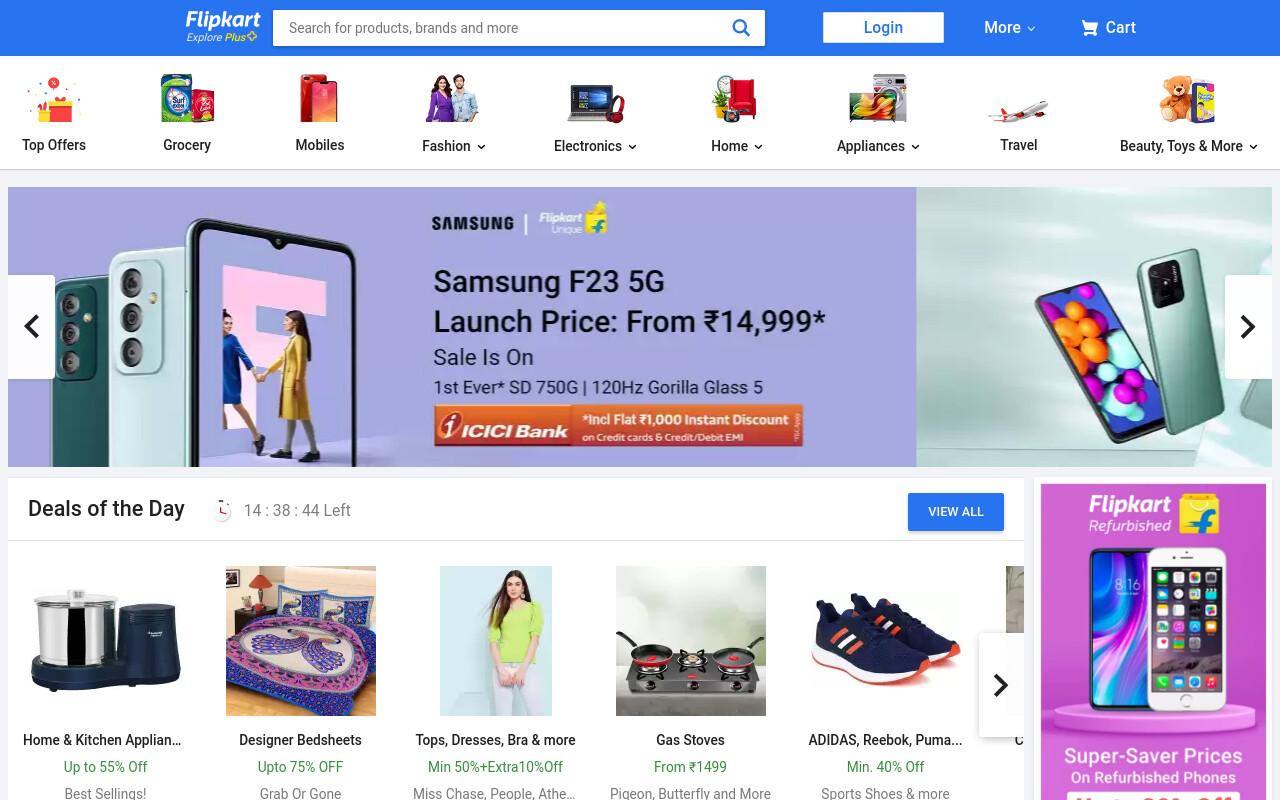Expand the Electronics category menu
Image resolution: width=1280 pixels, height=800 pixels.
(x=595, y=146)
